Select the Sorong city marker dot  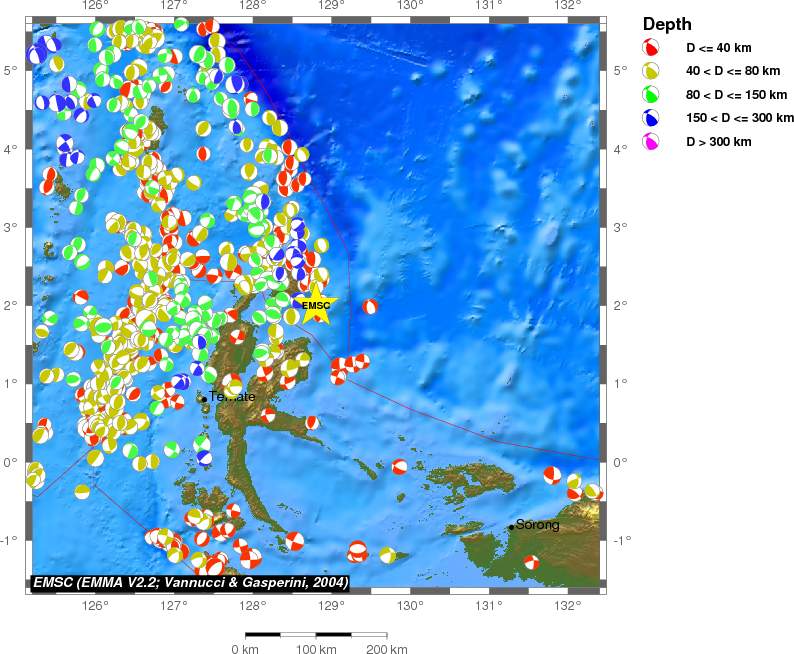[x=511, y=527]
